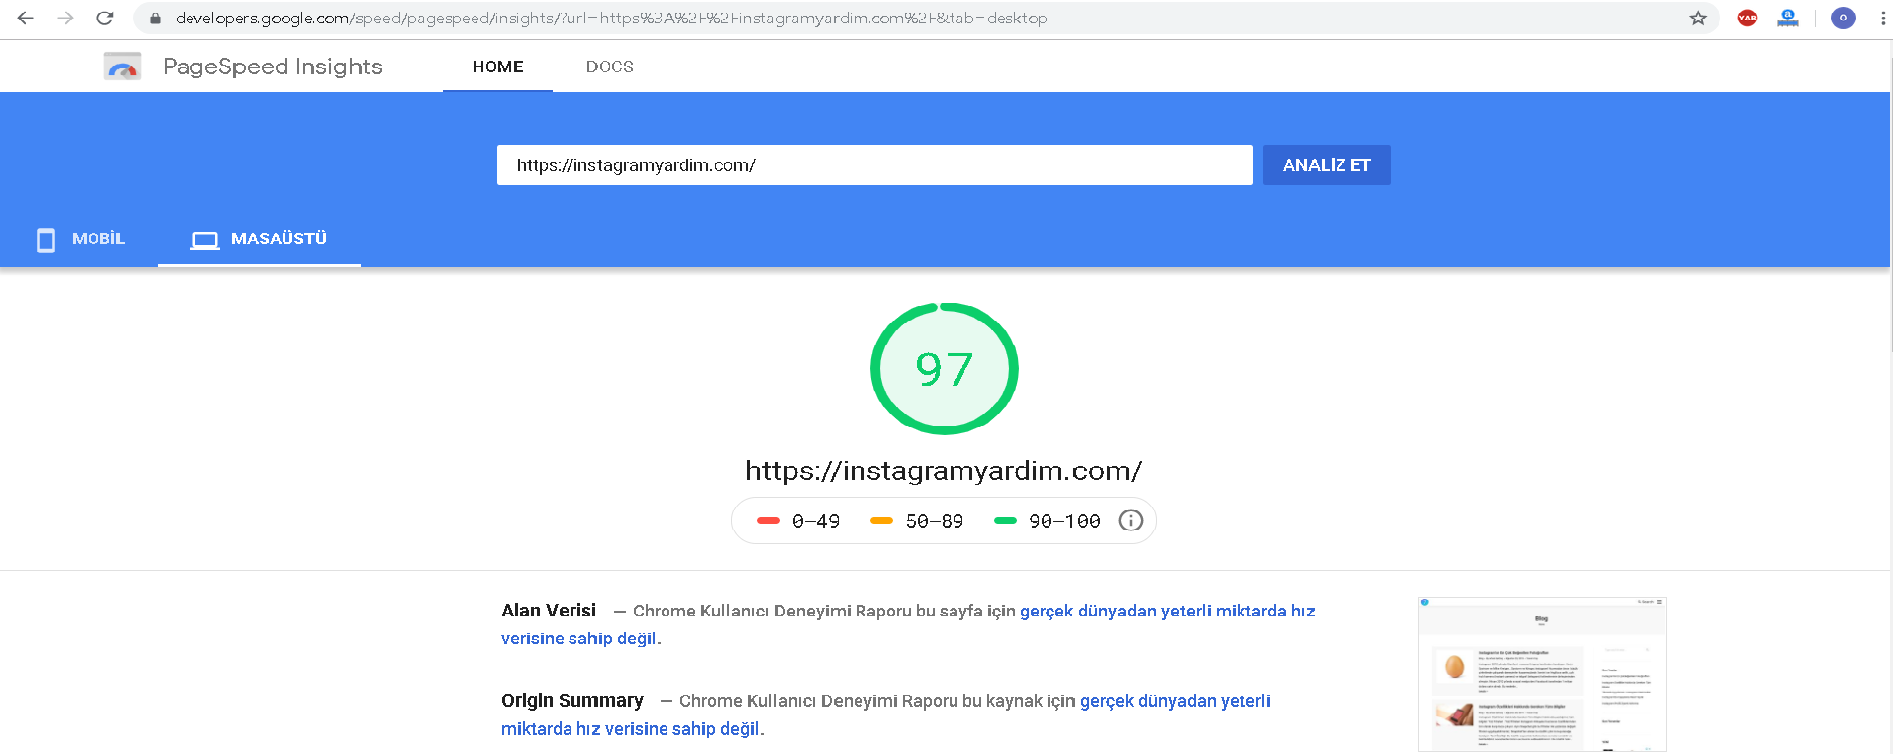The image size is (1893, 754).
Task: Click the ANALİZ ET button
Action: [1327, 165]
